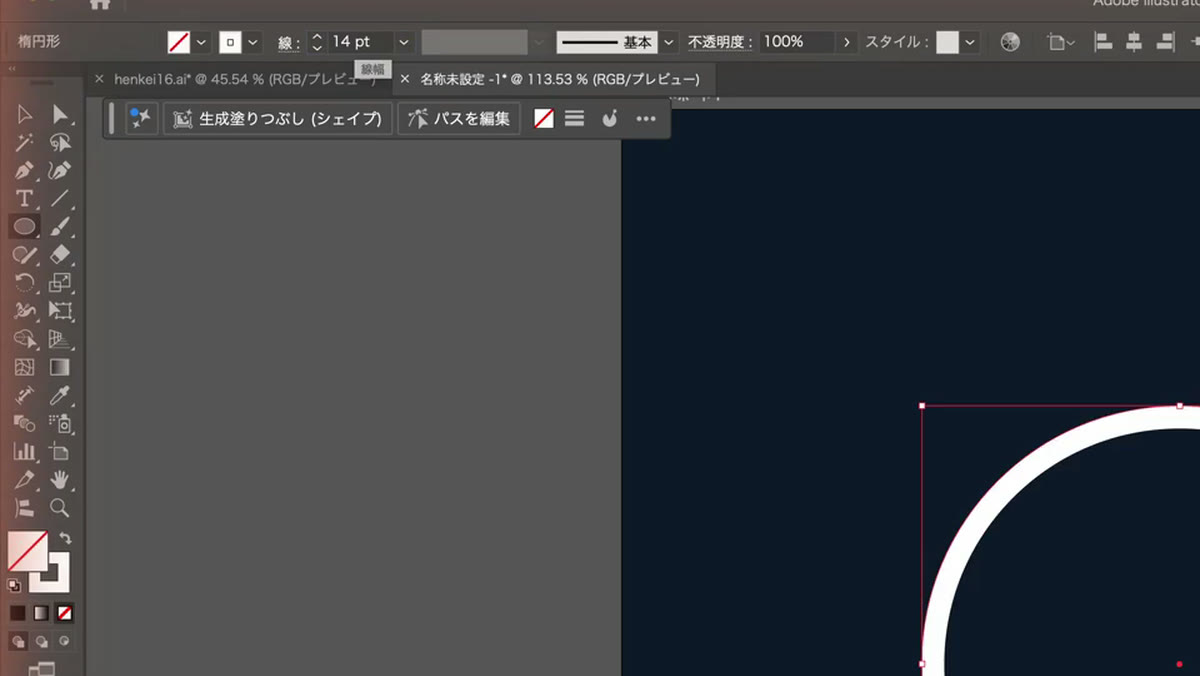Screen dimensions: 1200x676
Task: Open brush definition 基本 dropdown
Action: 669,42
